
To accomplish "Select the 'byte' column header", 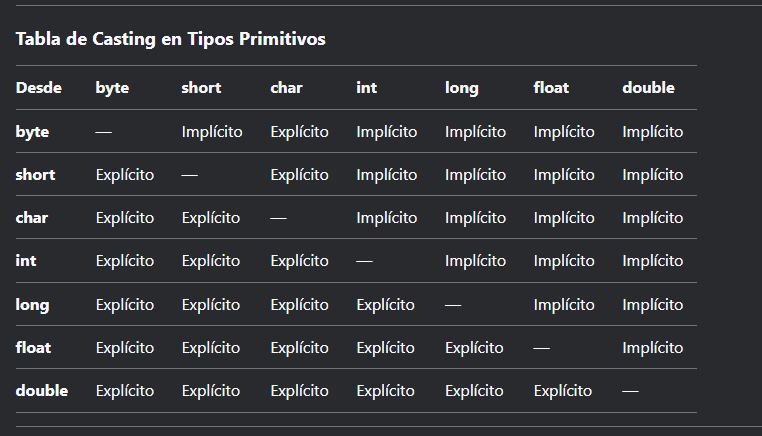I will tap(112, 88).
